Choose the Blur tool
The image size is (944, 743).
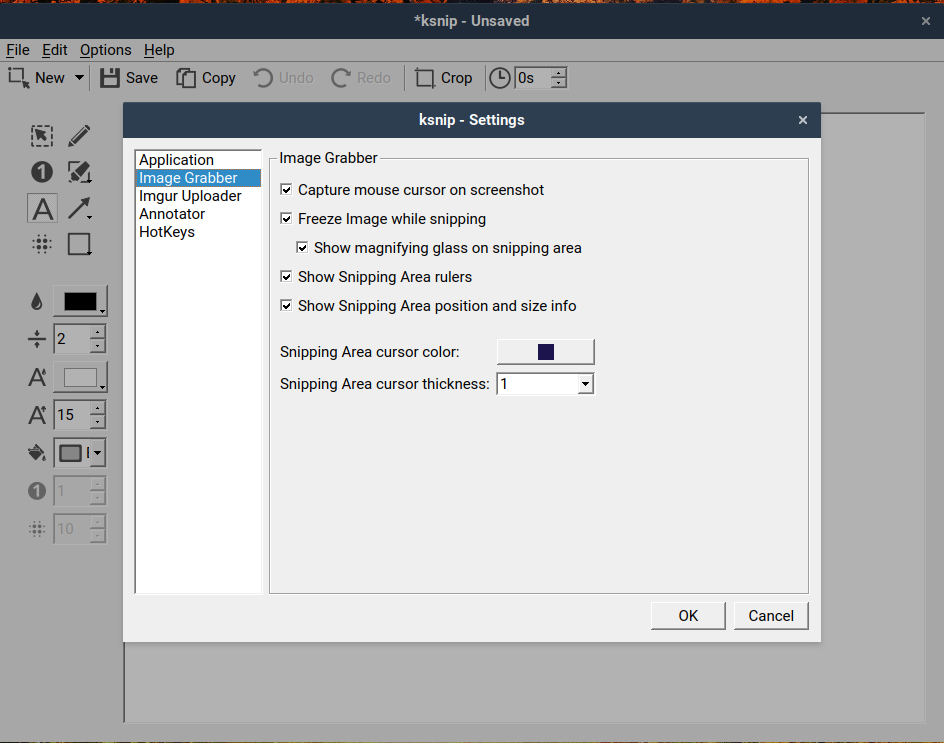(x=41, y=244)
